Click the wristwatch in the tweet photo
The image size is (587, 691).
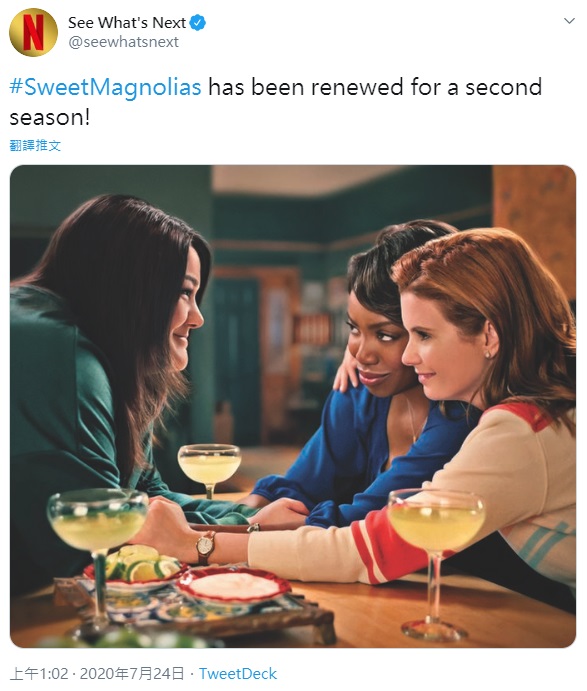[x=206, y=547]
